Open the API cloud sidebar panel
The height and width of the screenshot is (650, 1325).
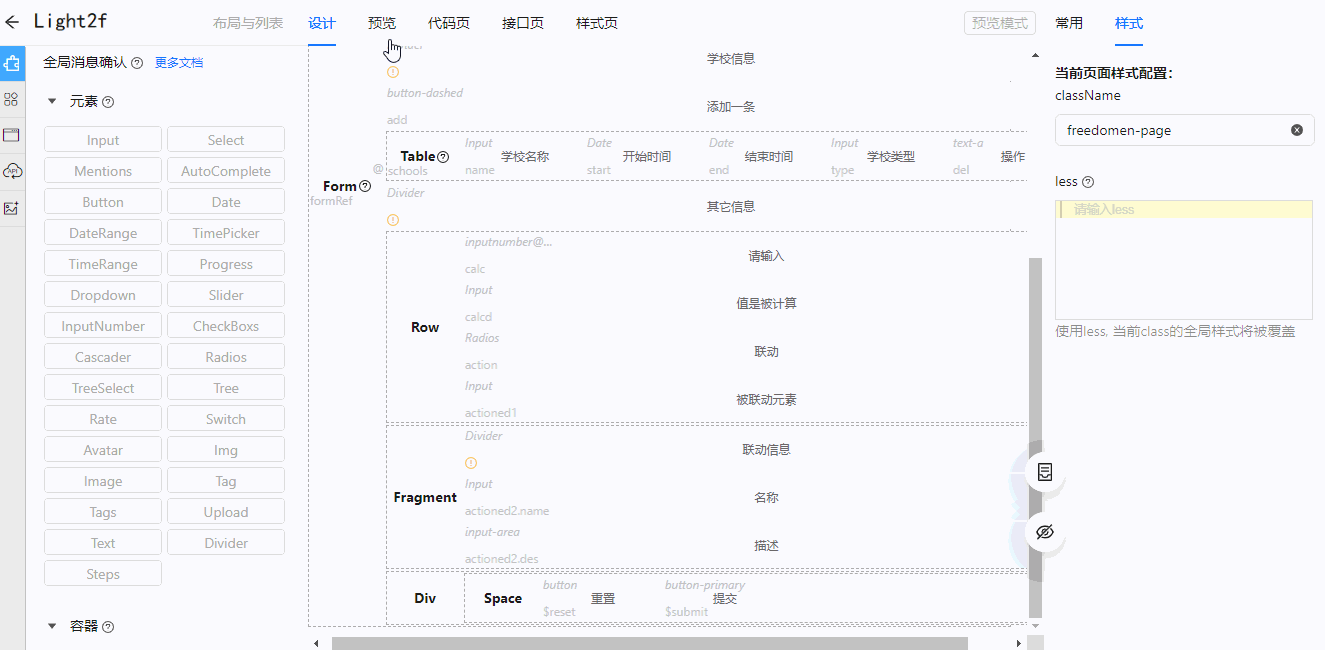tap(12, 171)
